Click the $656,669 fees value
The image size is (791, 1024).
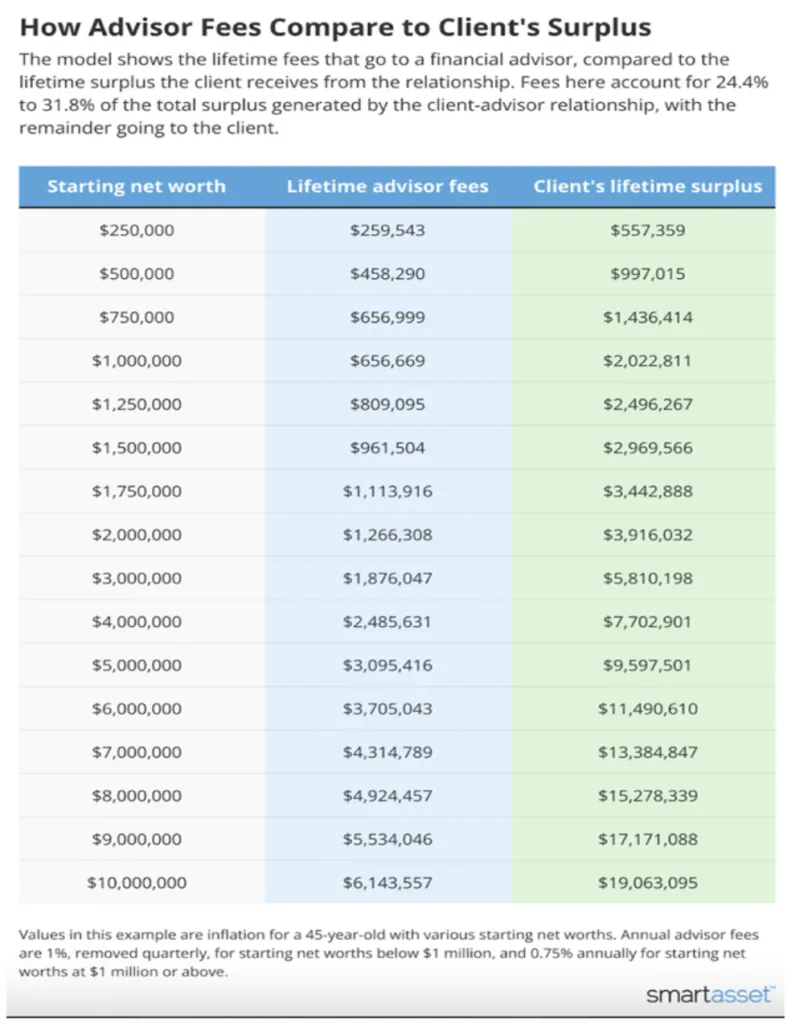tap(387, 360)
